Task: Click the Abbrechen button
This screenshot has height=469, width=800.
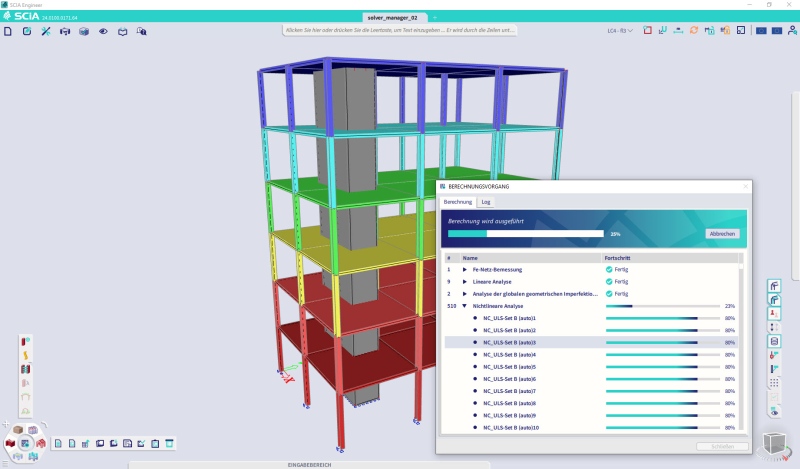Action: [722, 234]
